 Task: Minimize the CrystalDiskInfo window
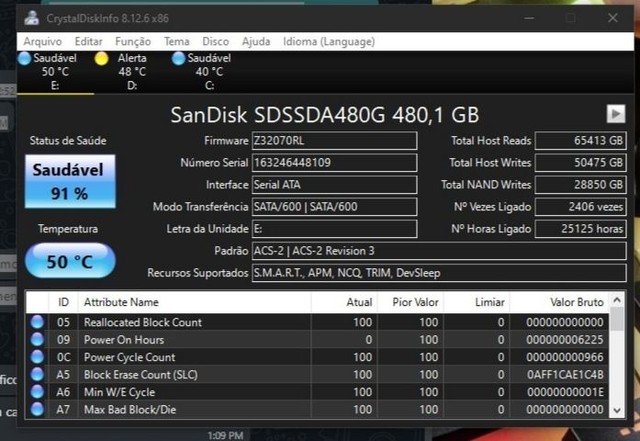click(x=529, y=18)
